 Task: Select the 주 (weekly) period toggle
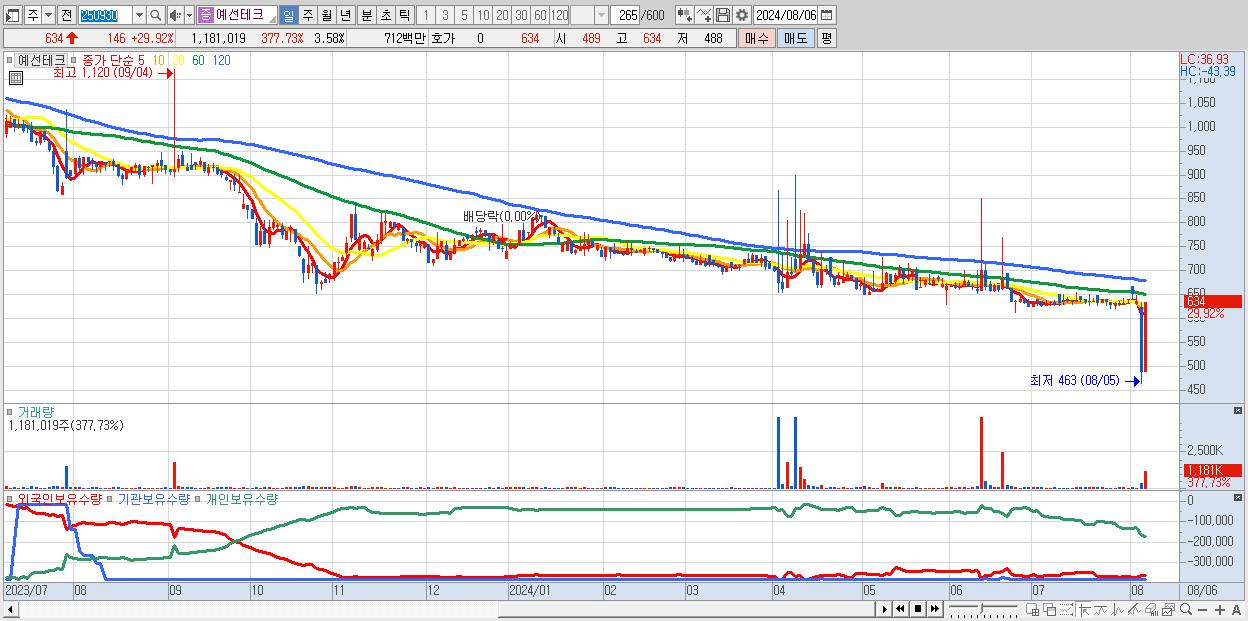[x=307, y=15]
